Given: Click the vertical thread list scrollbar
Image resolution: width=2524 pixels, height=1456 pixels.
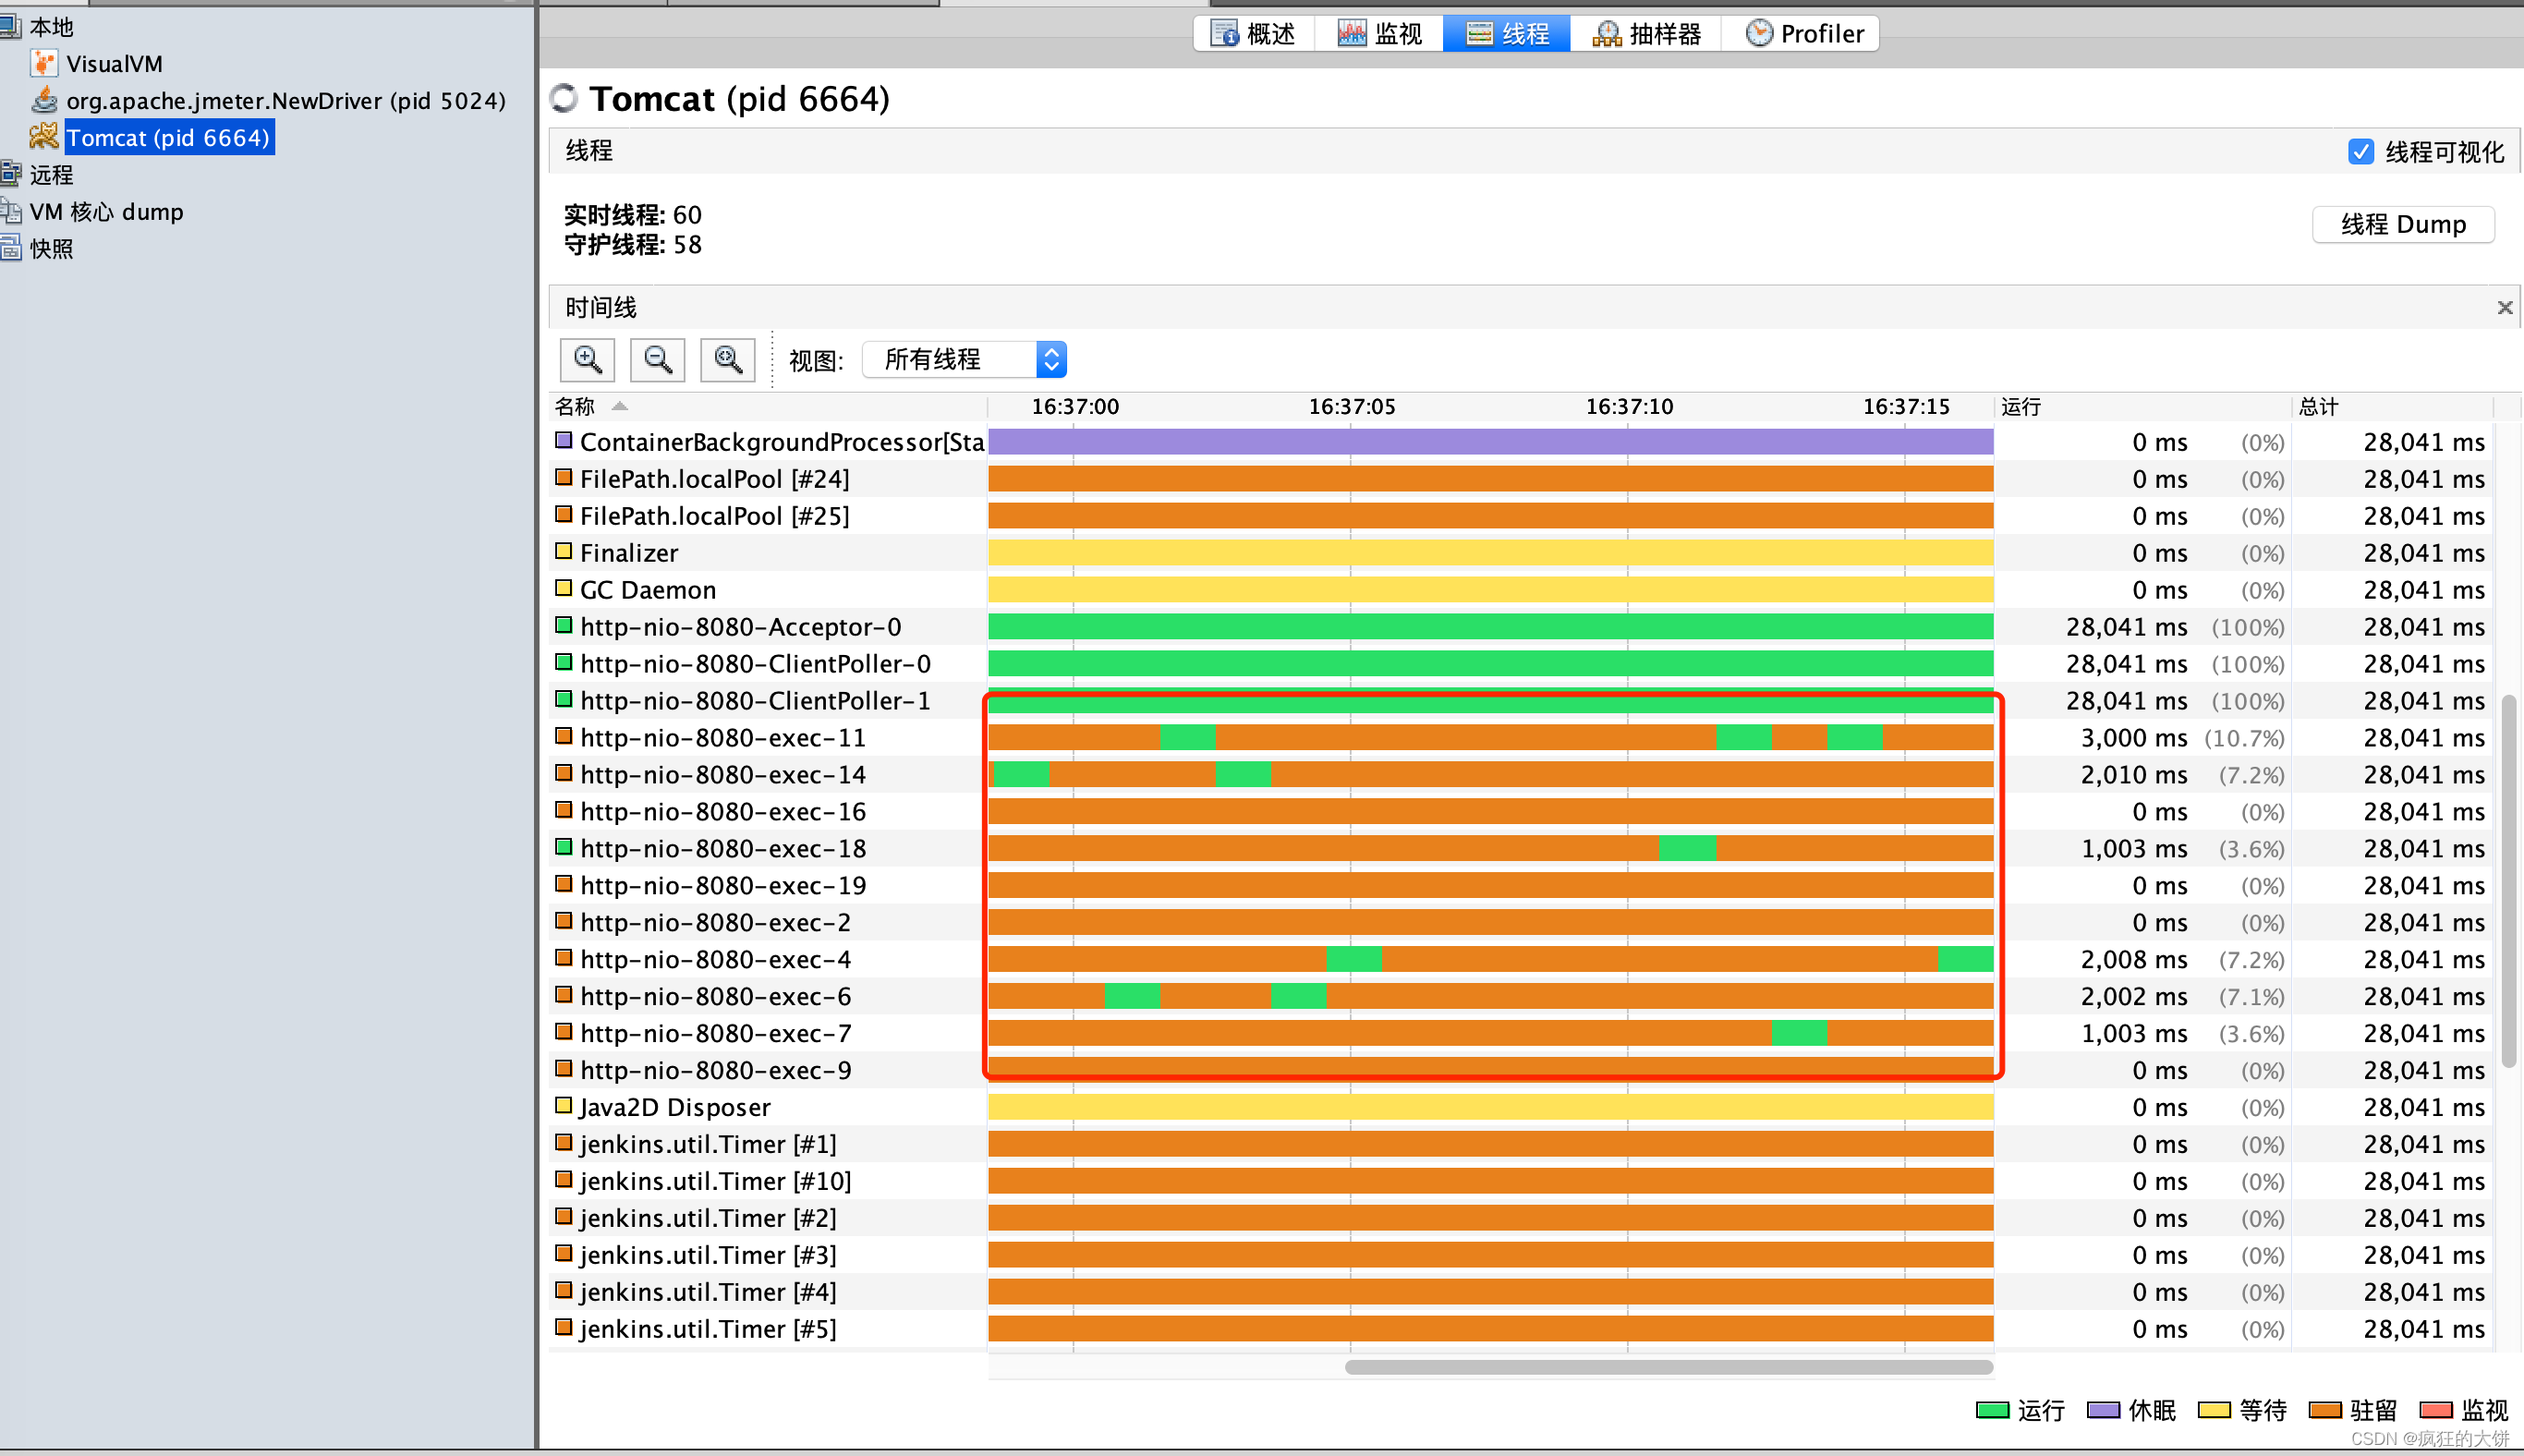Looking at the screenshot, I should (2508, 881).
